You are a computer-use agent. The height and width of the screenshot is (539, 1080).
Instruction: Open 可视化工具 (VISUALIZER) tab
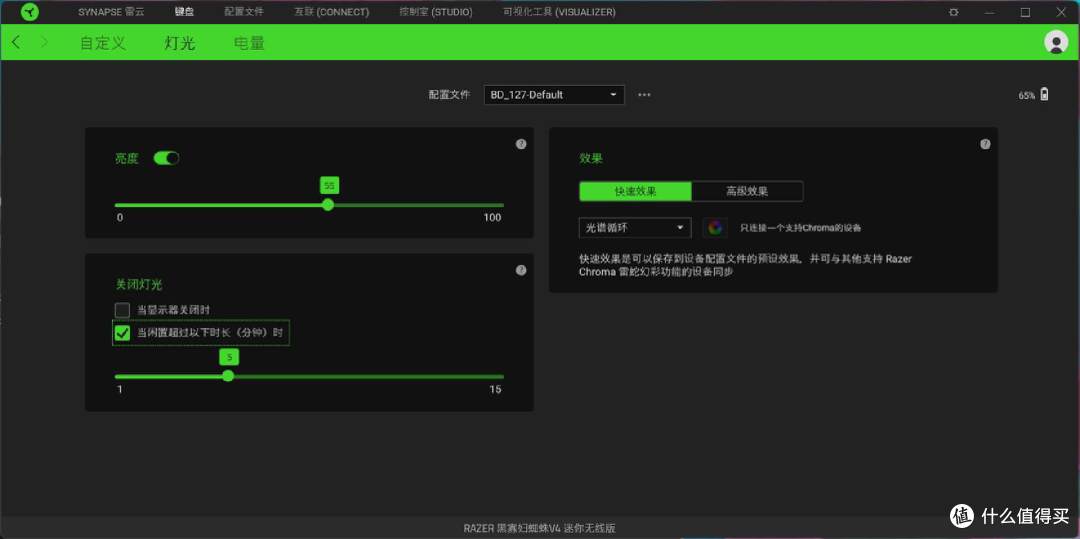(559, 12)
